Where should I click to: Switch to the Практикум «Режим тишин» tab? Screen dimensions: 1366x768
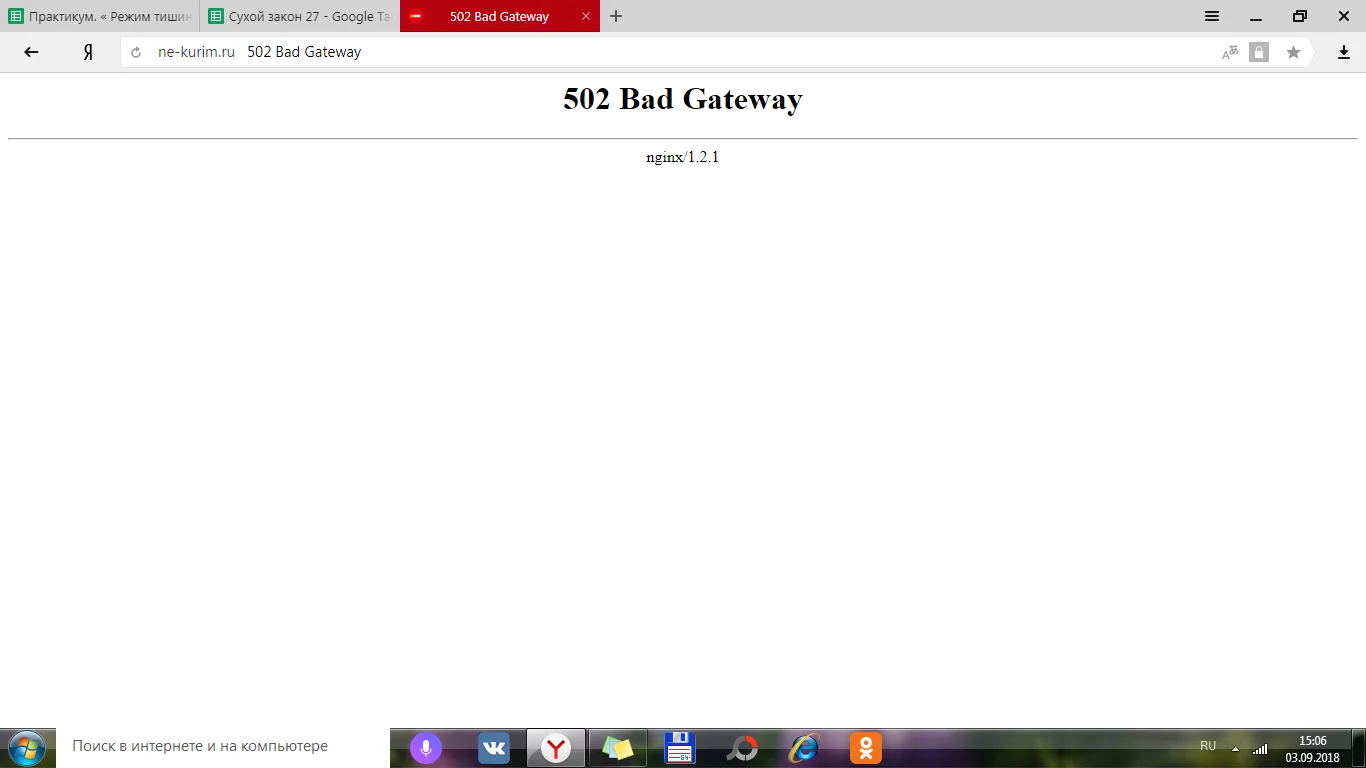pyautogui.click(x=100, y=16)
